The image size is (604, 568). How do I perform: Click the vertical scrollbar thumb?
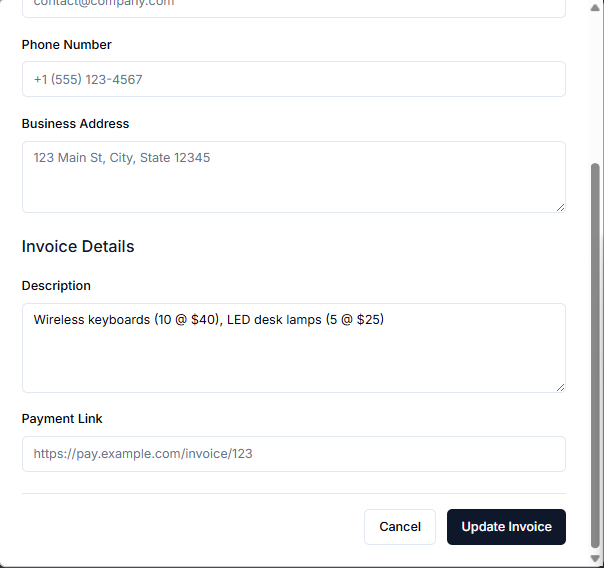(596, 350)
